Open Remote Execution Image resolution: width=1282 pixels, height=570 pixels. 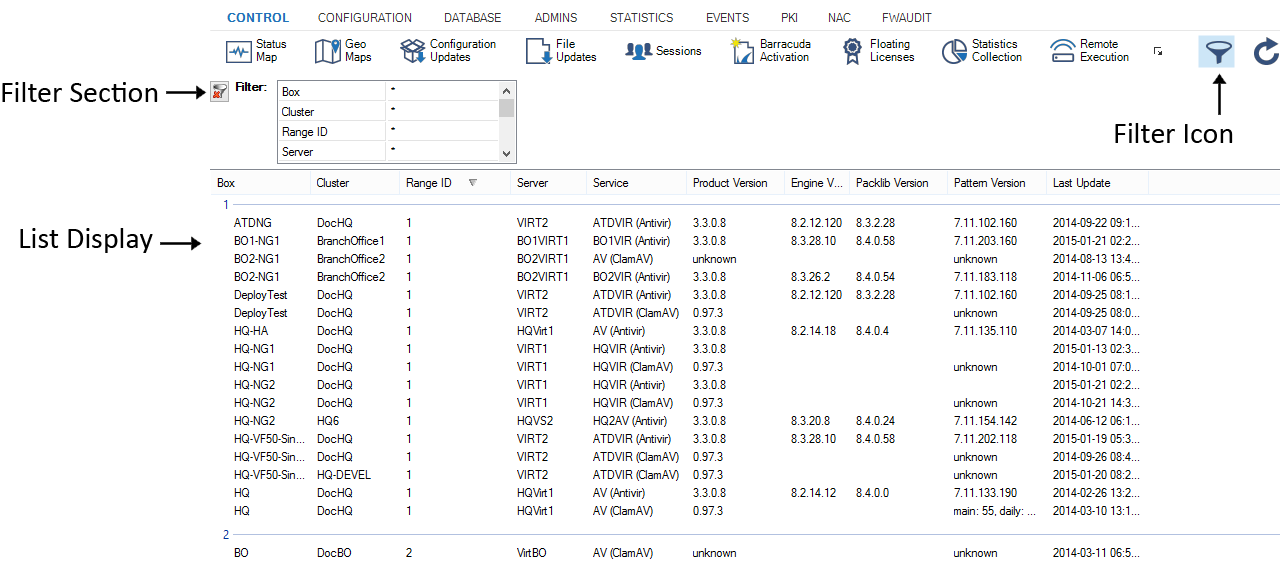click(x=1090, y=51)
